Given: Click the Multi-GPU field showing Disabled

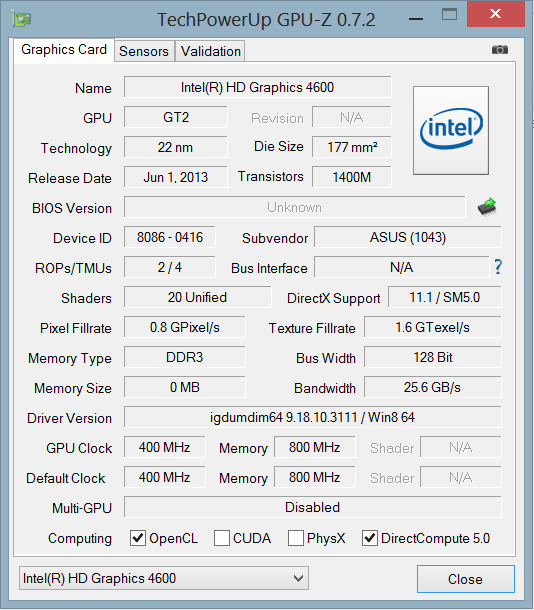Looking at the screenshot, I should click(313, 507).
